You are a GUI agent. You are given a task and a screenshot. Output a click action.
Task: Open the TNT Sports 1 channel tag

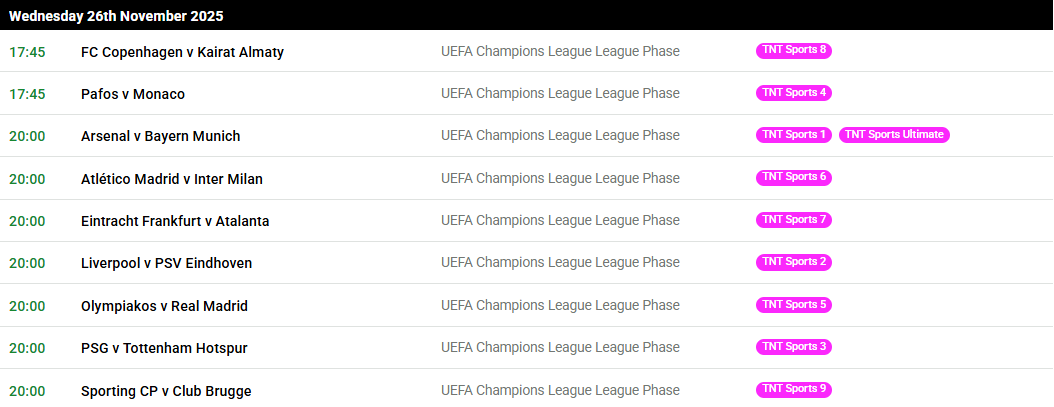click(x=794, y=135)
